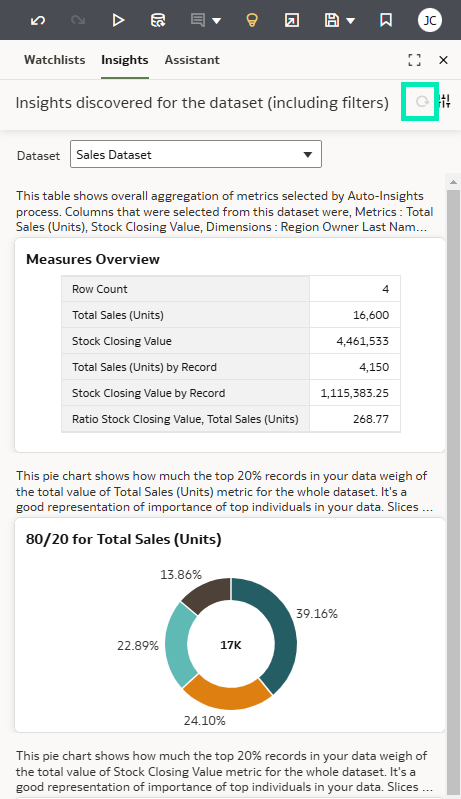Expand the Save options arrow
This screenshot has width=461, height=799.
pos(350,21)
